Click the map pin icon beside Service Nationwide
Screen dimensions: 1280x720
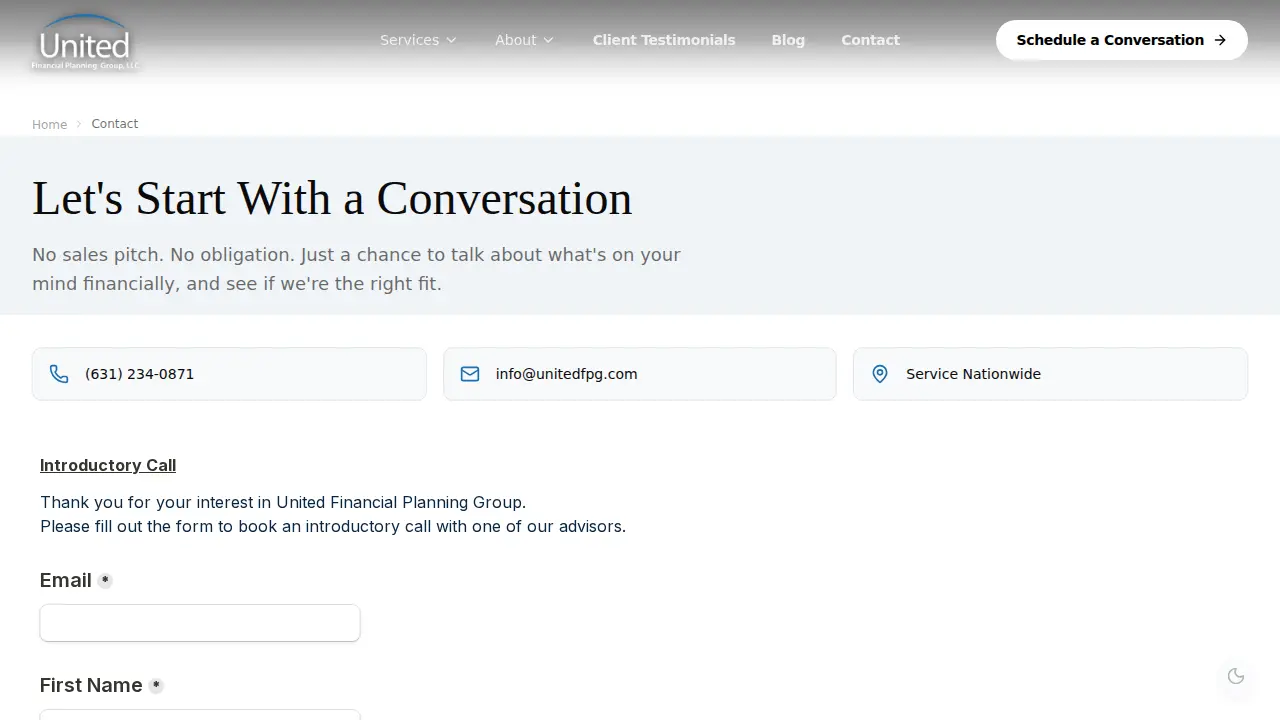click(880, 374)
